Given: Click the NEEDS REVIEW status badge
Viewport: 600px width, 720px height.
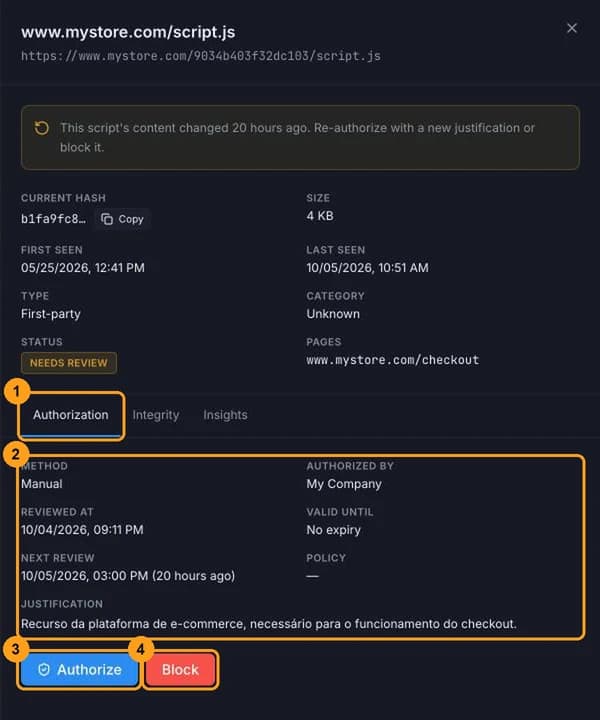Looking at the screenshot, I should pyautogui.click(x=69, y=363).
